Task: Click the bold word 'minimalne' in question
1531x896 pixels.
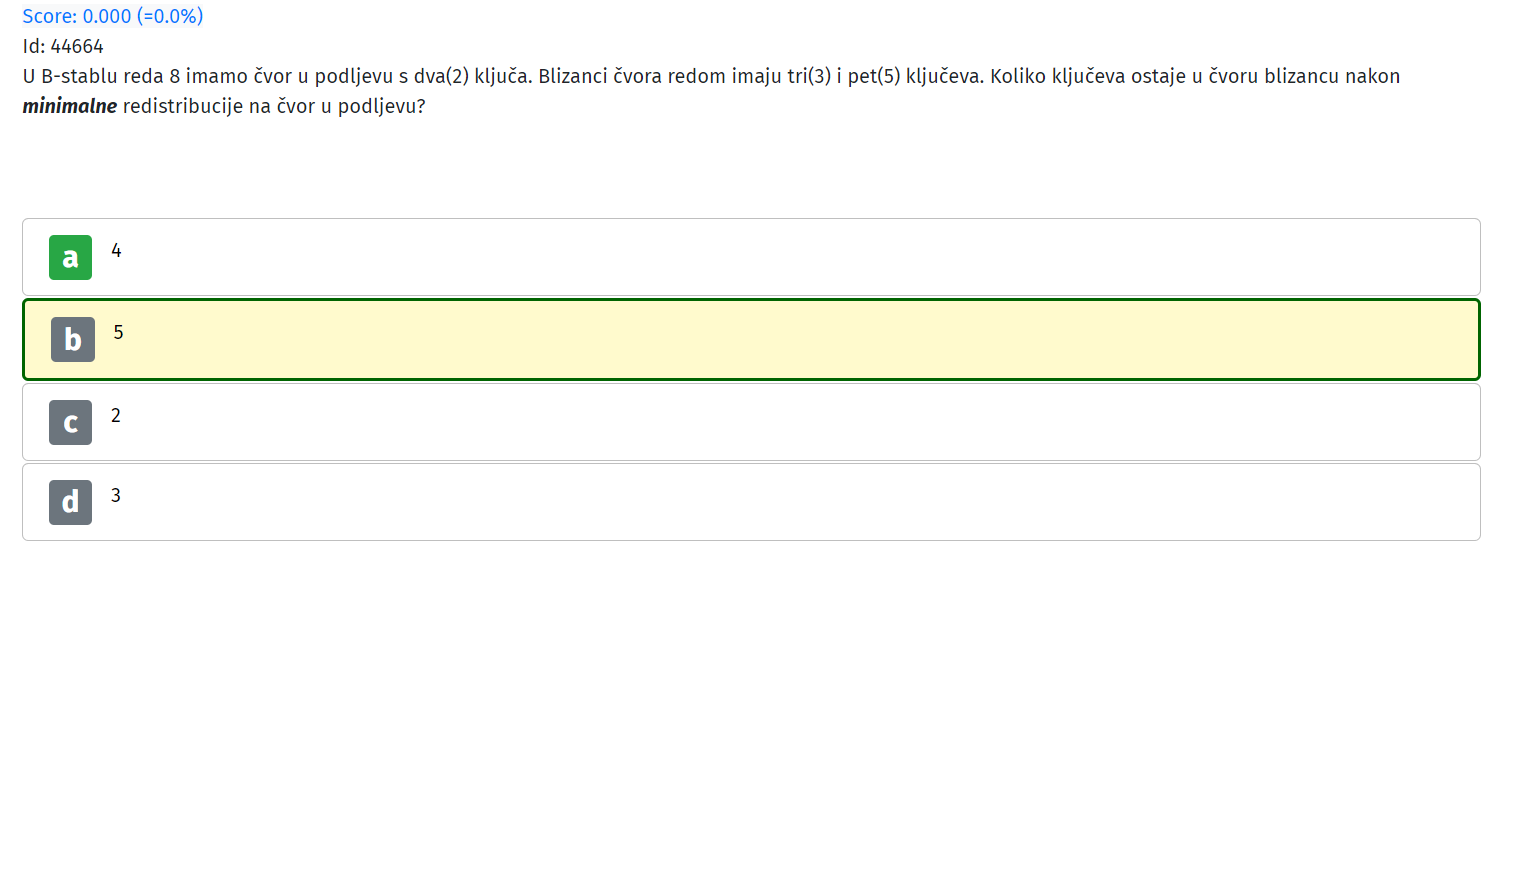Action: tap(70, 106)
